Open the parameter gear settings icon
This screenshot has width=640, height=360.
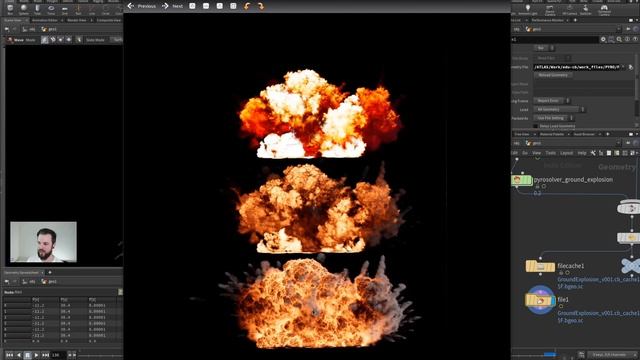tap(603, 39)
